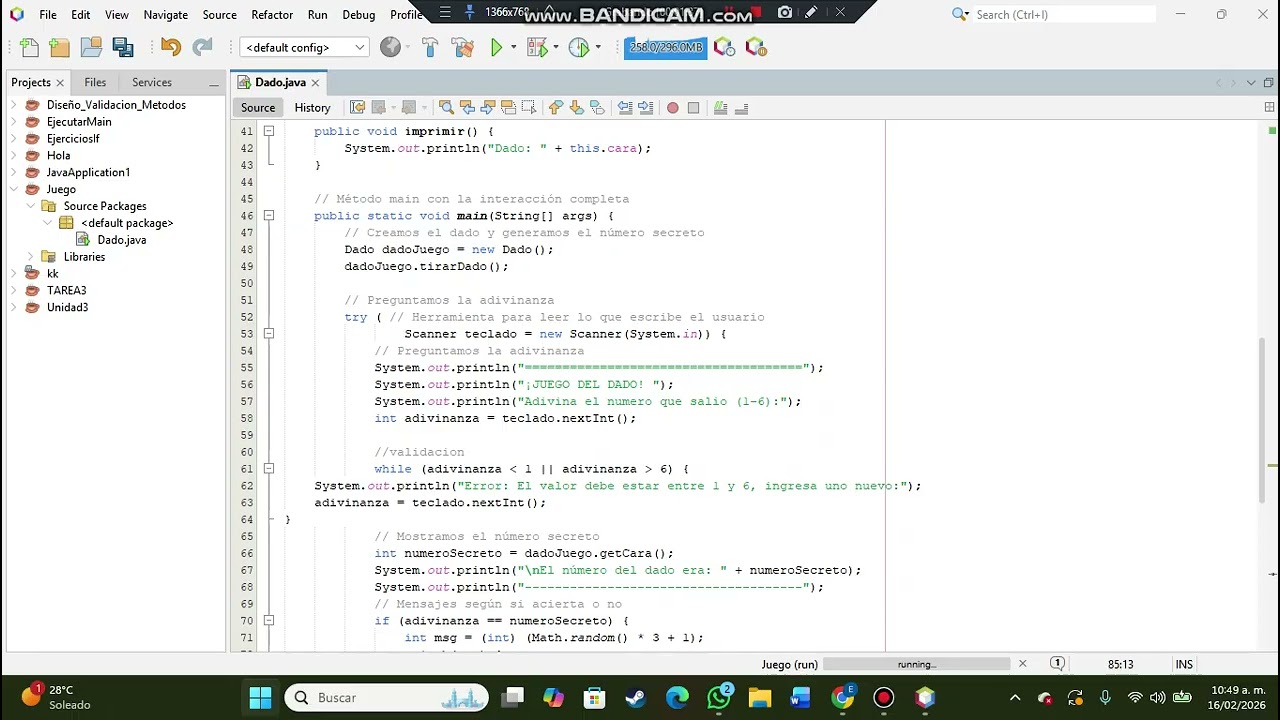This screenshot has height=720, width=1280.
Task: Start macro recording with red circle icon
Action: pos(672,107)
